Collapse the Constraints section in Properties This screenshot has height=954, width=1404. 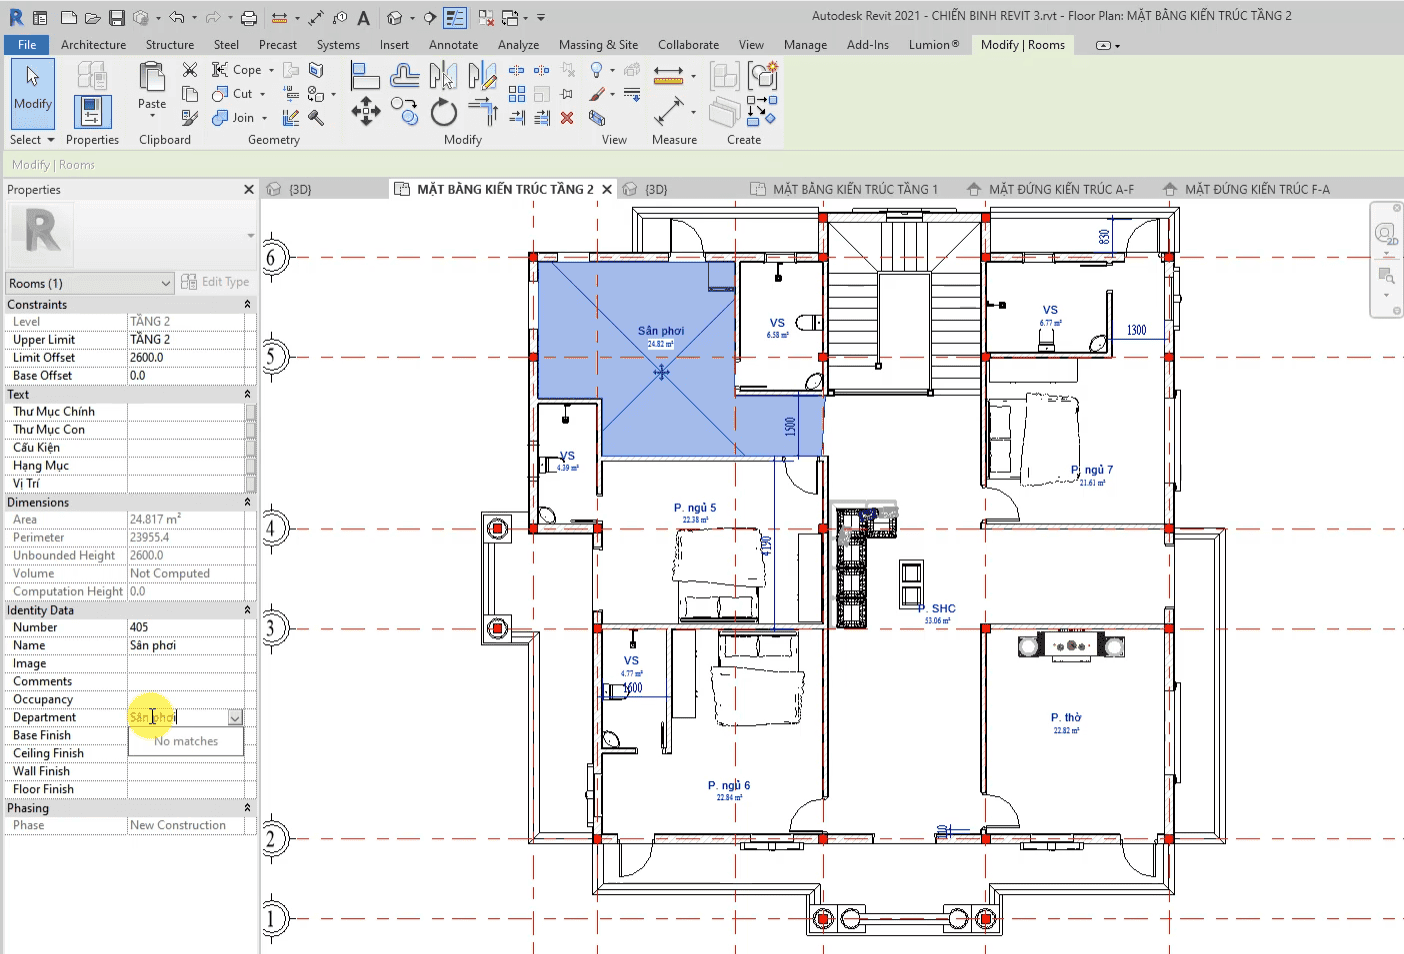(x=247, y=305)
